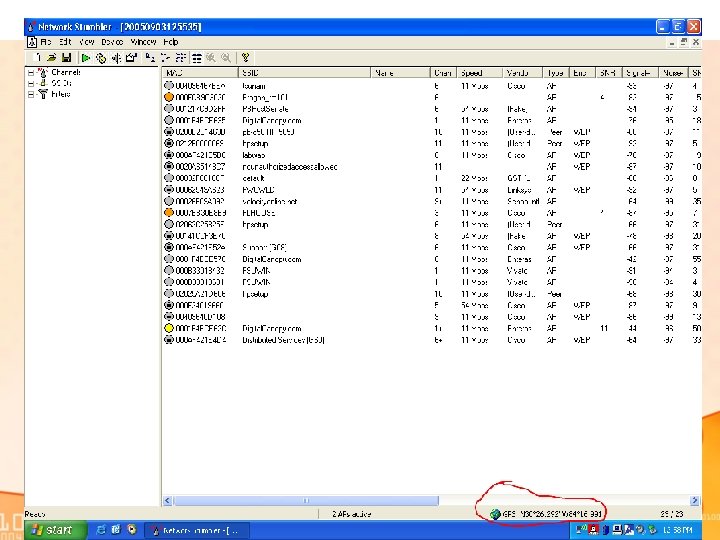Click the lock icon of Distributed Services row

tap(169, 340)
